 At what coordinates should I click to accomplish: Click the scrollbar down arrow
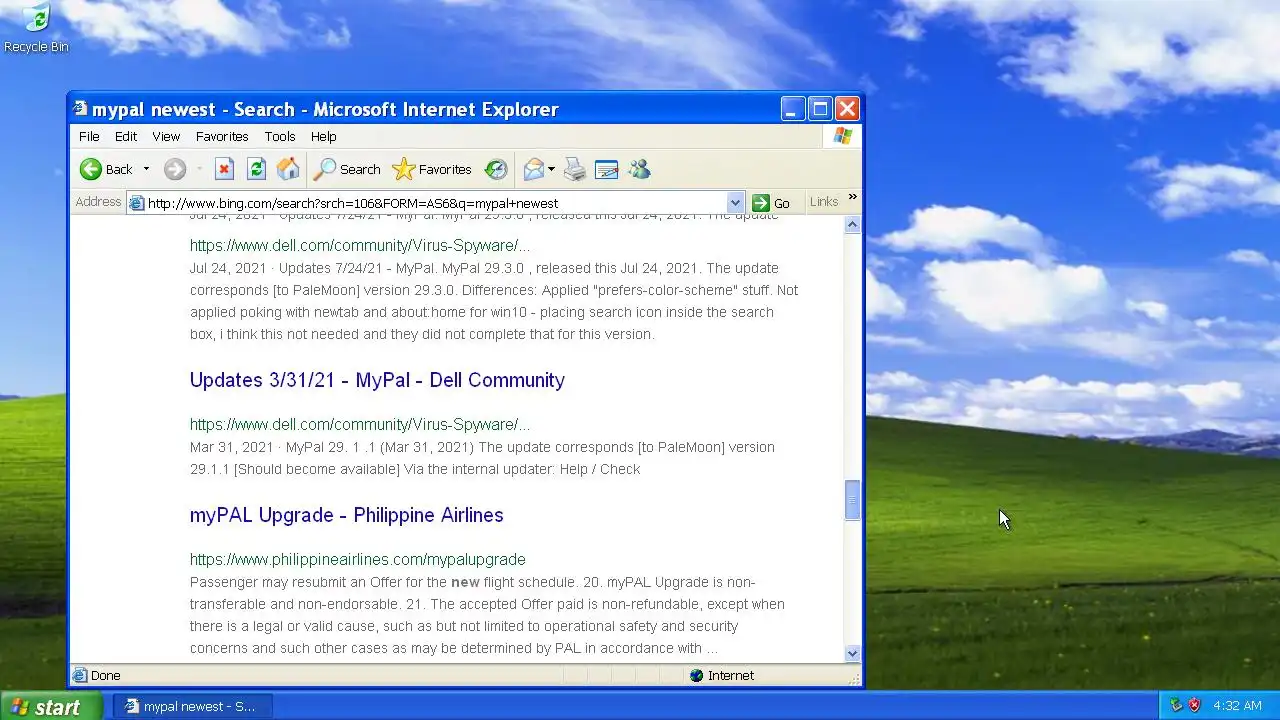[x=852, y=654]
